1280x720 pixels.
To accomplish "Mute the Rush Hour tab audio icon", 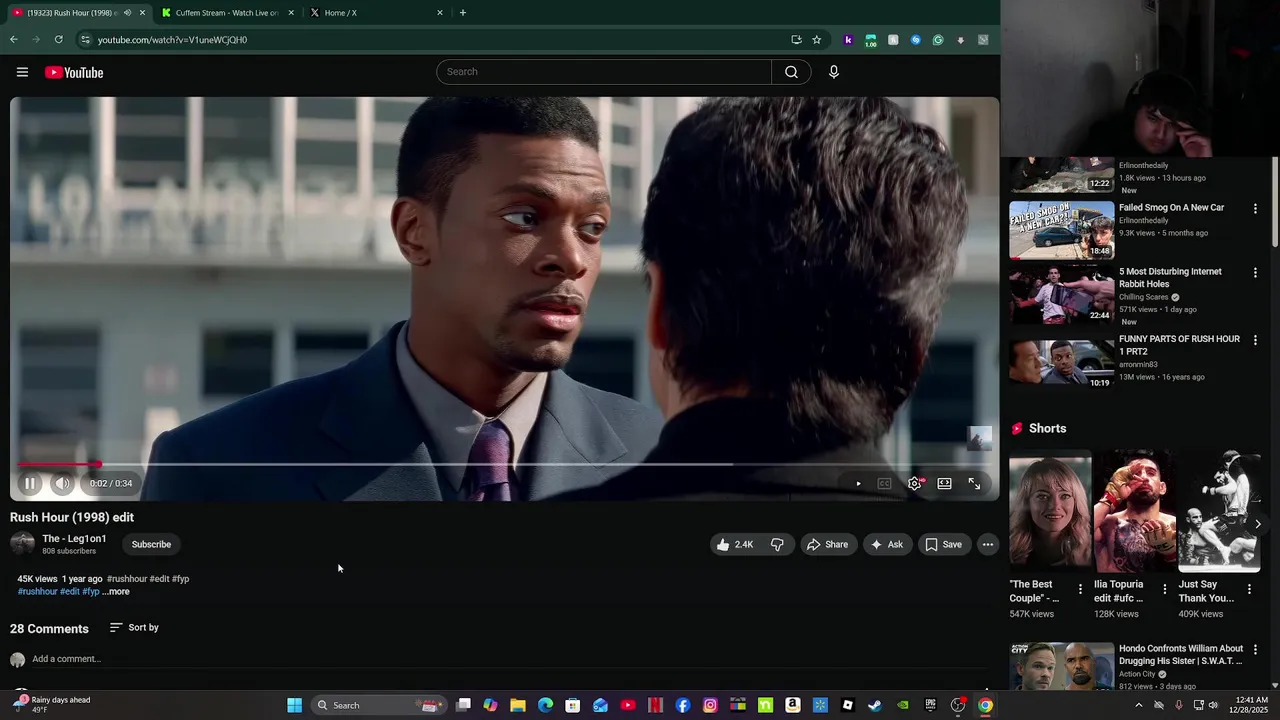I will pos(127,13).
